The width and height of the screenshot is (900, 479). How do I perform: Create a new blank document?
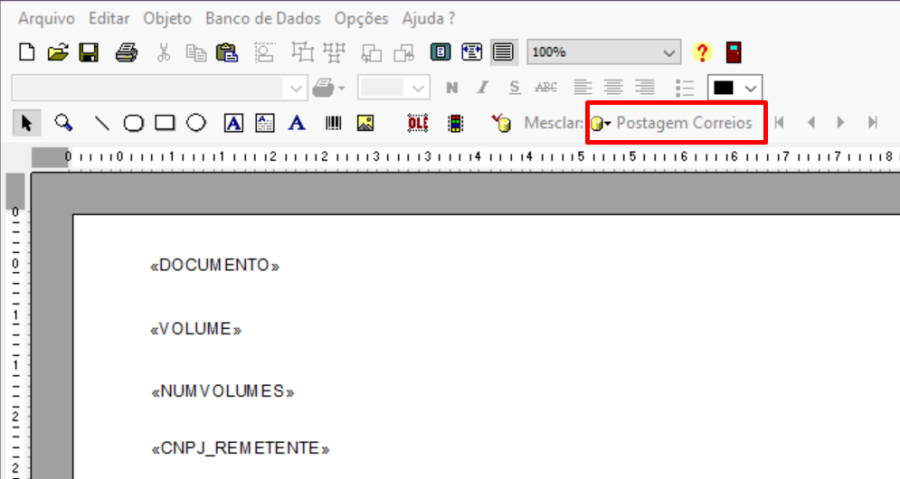tap(26, 52)
